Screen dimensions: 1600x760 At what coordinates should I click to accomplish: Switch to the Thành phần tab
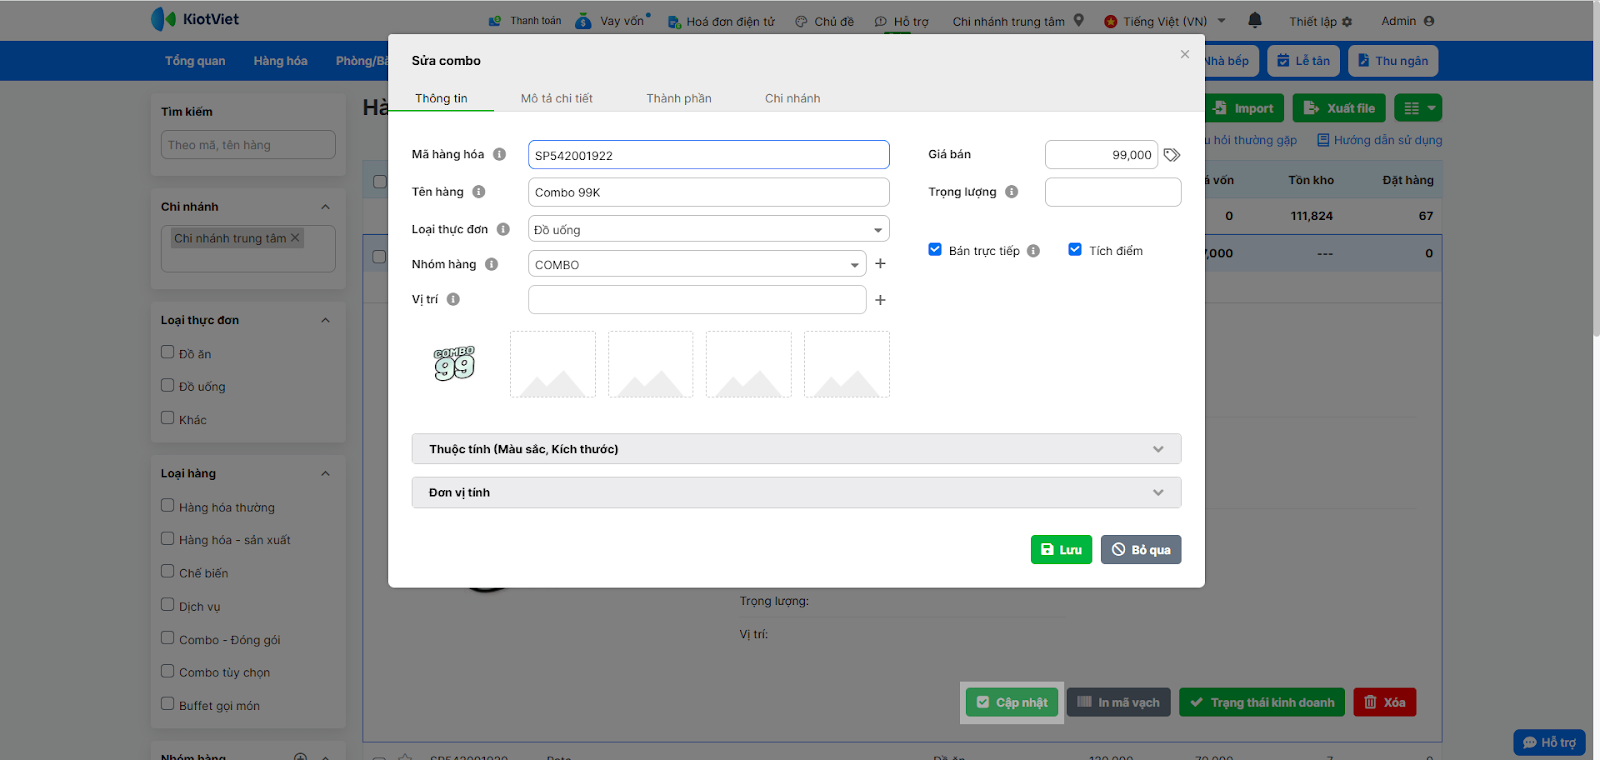point(679,98)
